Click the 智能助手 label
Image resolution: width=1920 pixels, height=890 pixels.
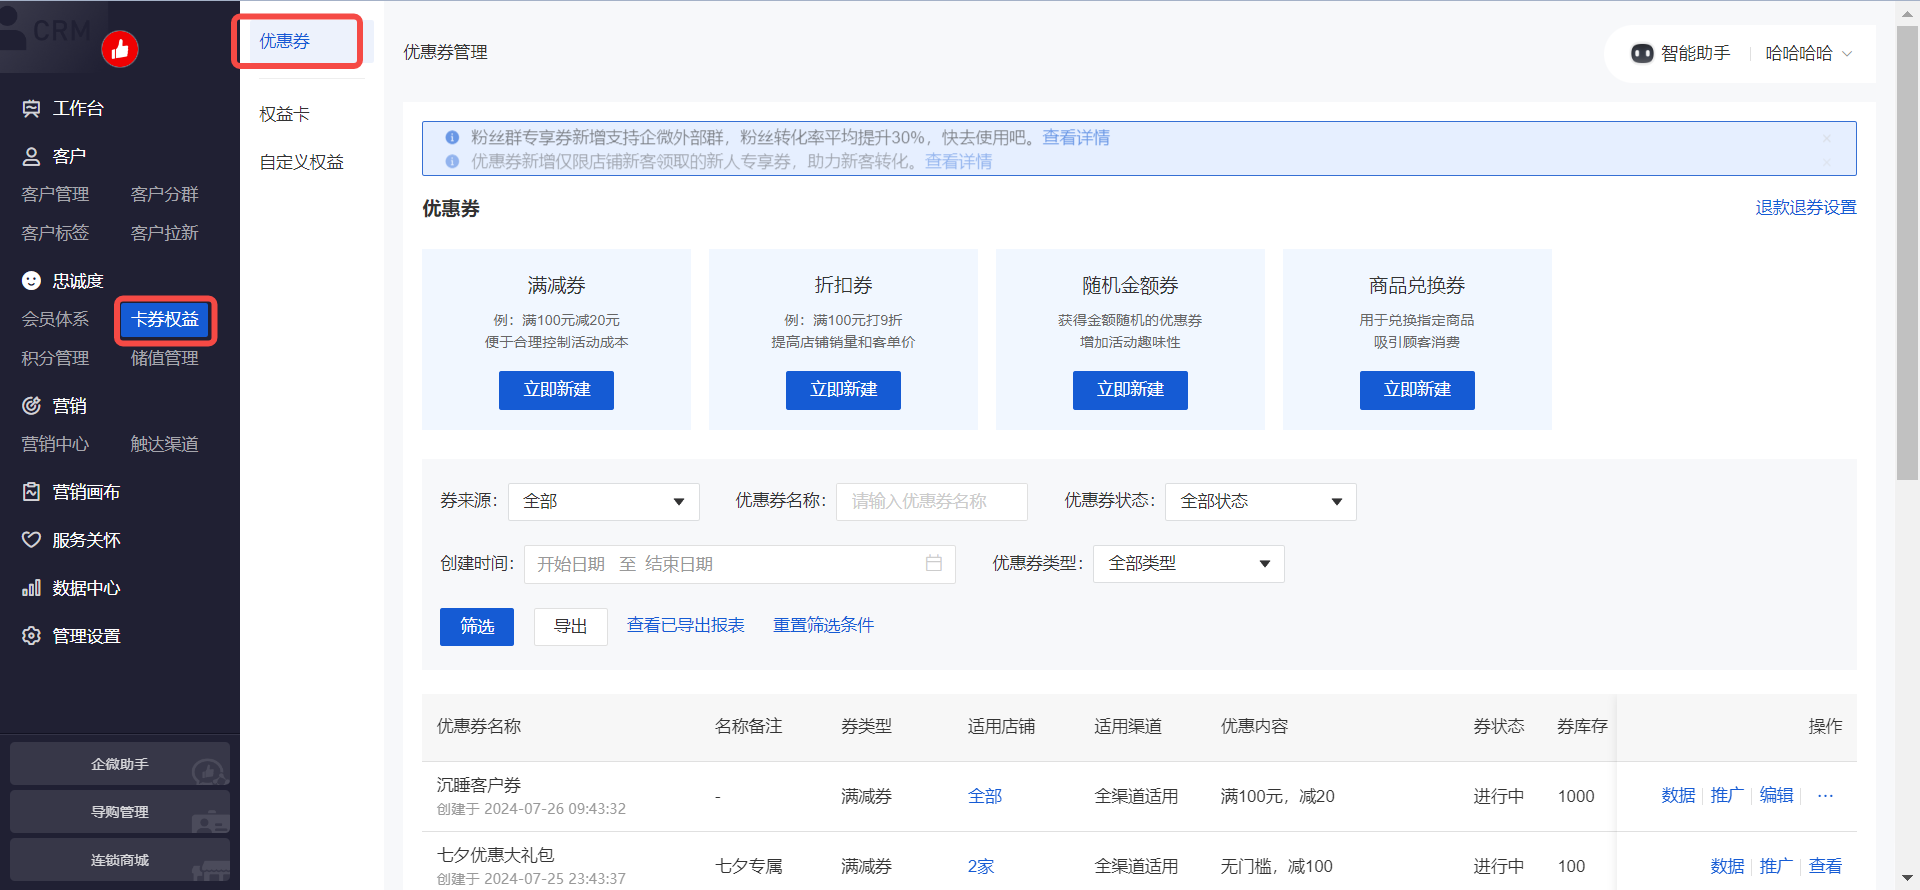[x=1696, y=53]
